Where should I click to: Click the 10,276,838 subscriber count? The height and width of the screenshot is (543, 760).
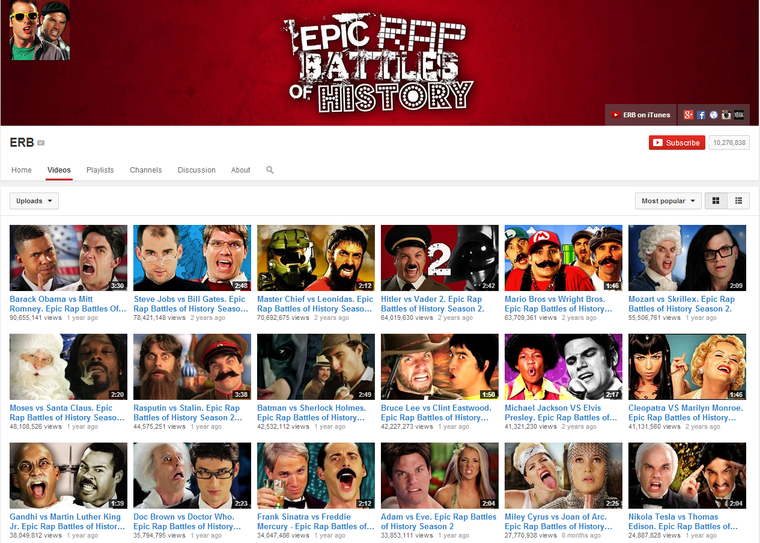coord(729,143)
